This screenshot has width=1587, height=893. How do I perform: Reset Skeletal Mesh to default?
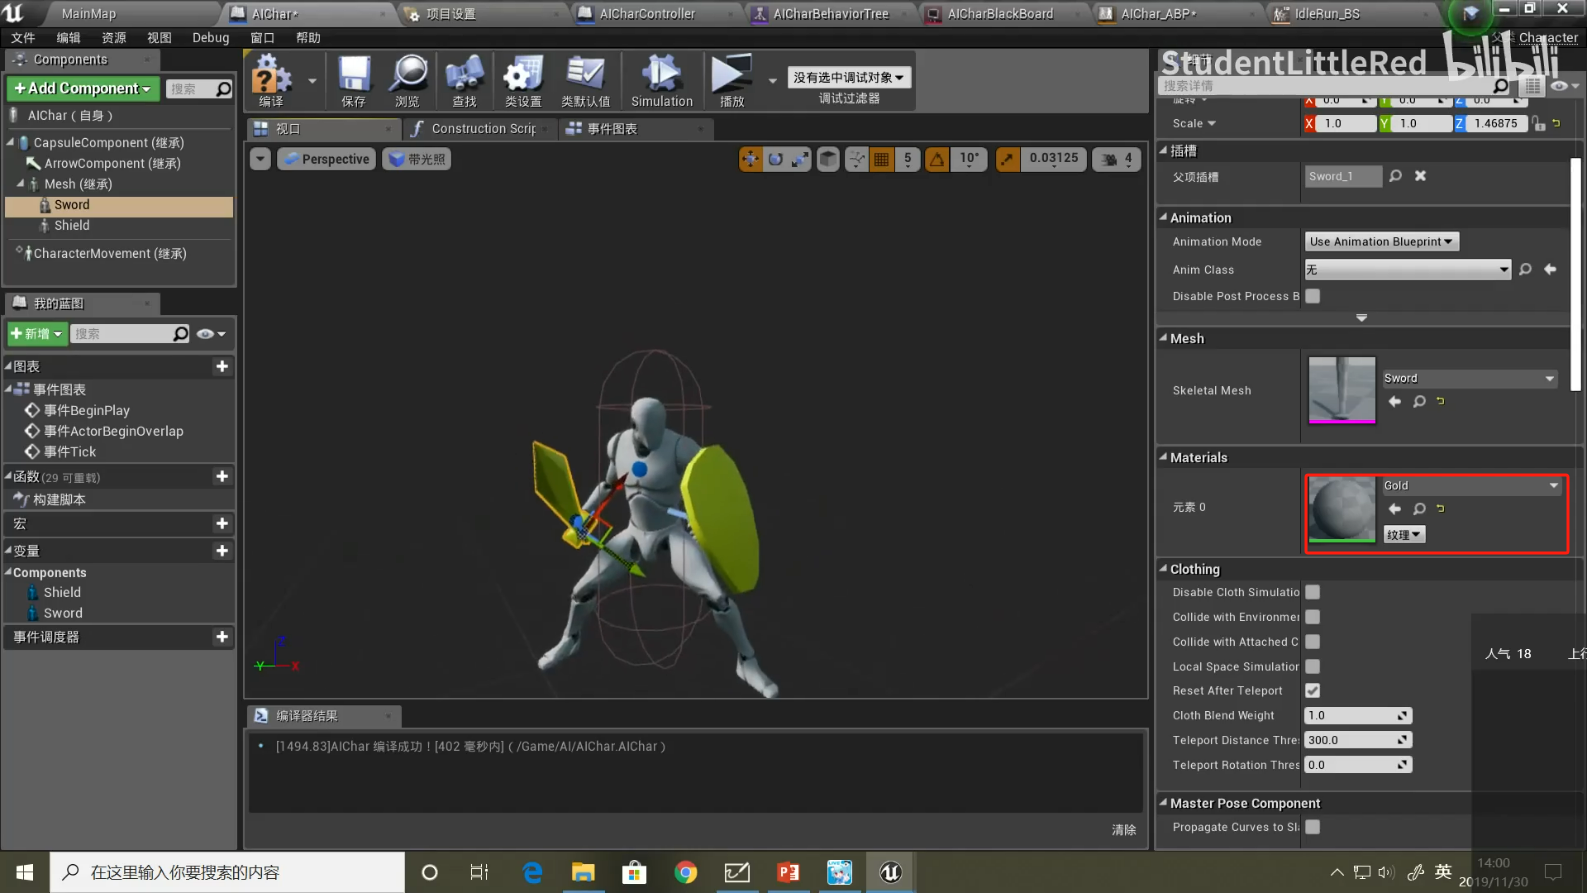click(x=1441, y=401)
